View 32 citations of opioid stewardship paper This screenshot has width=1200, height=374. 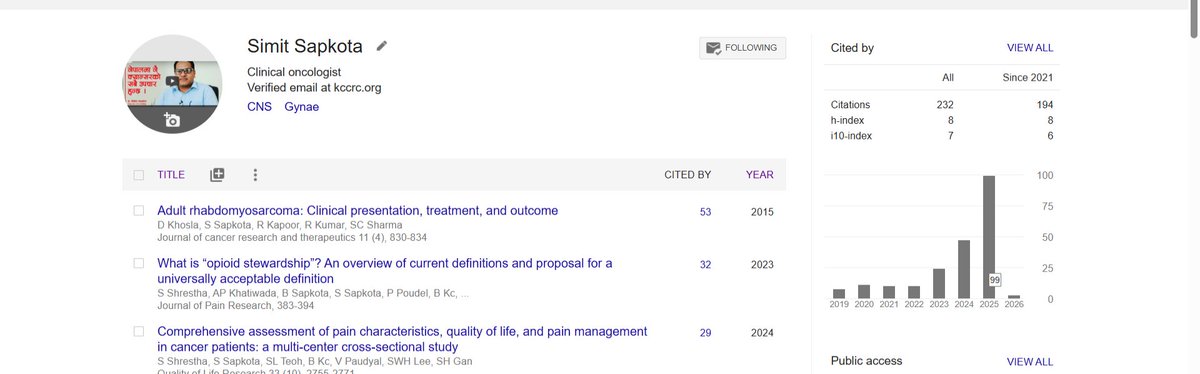[x=705, y=264]
